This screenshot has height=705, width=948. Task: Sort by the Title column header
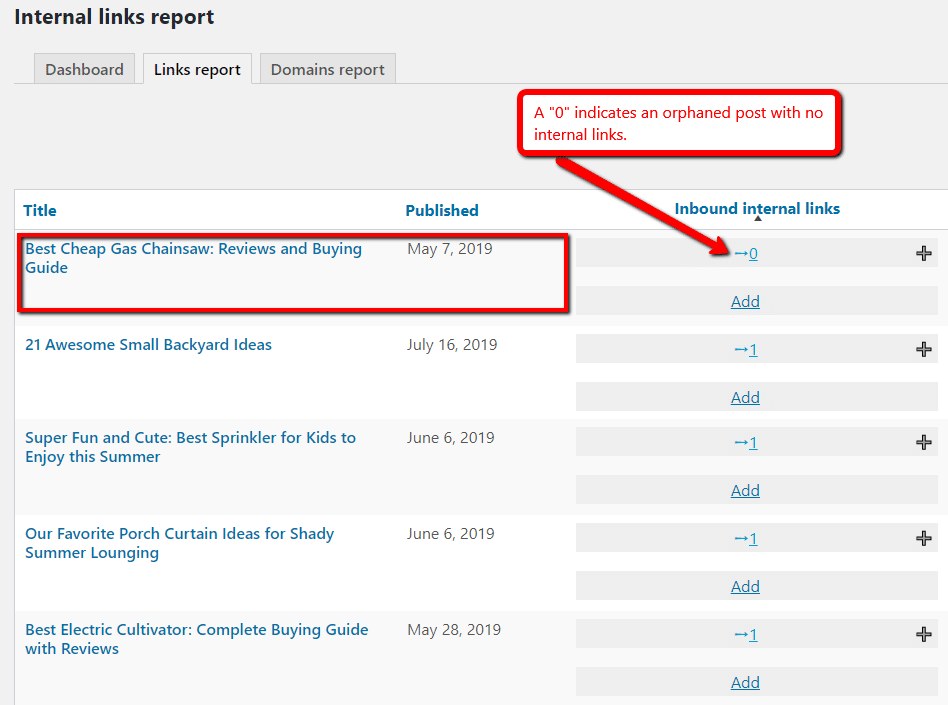click(x=40, y=210)
